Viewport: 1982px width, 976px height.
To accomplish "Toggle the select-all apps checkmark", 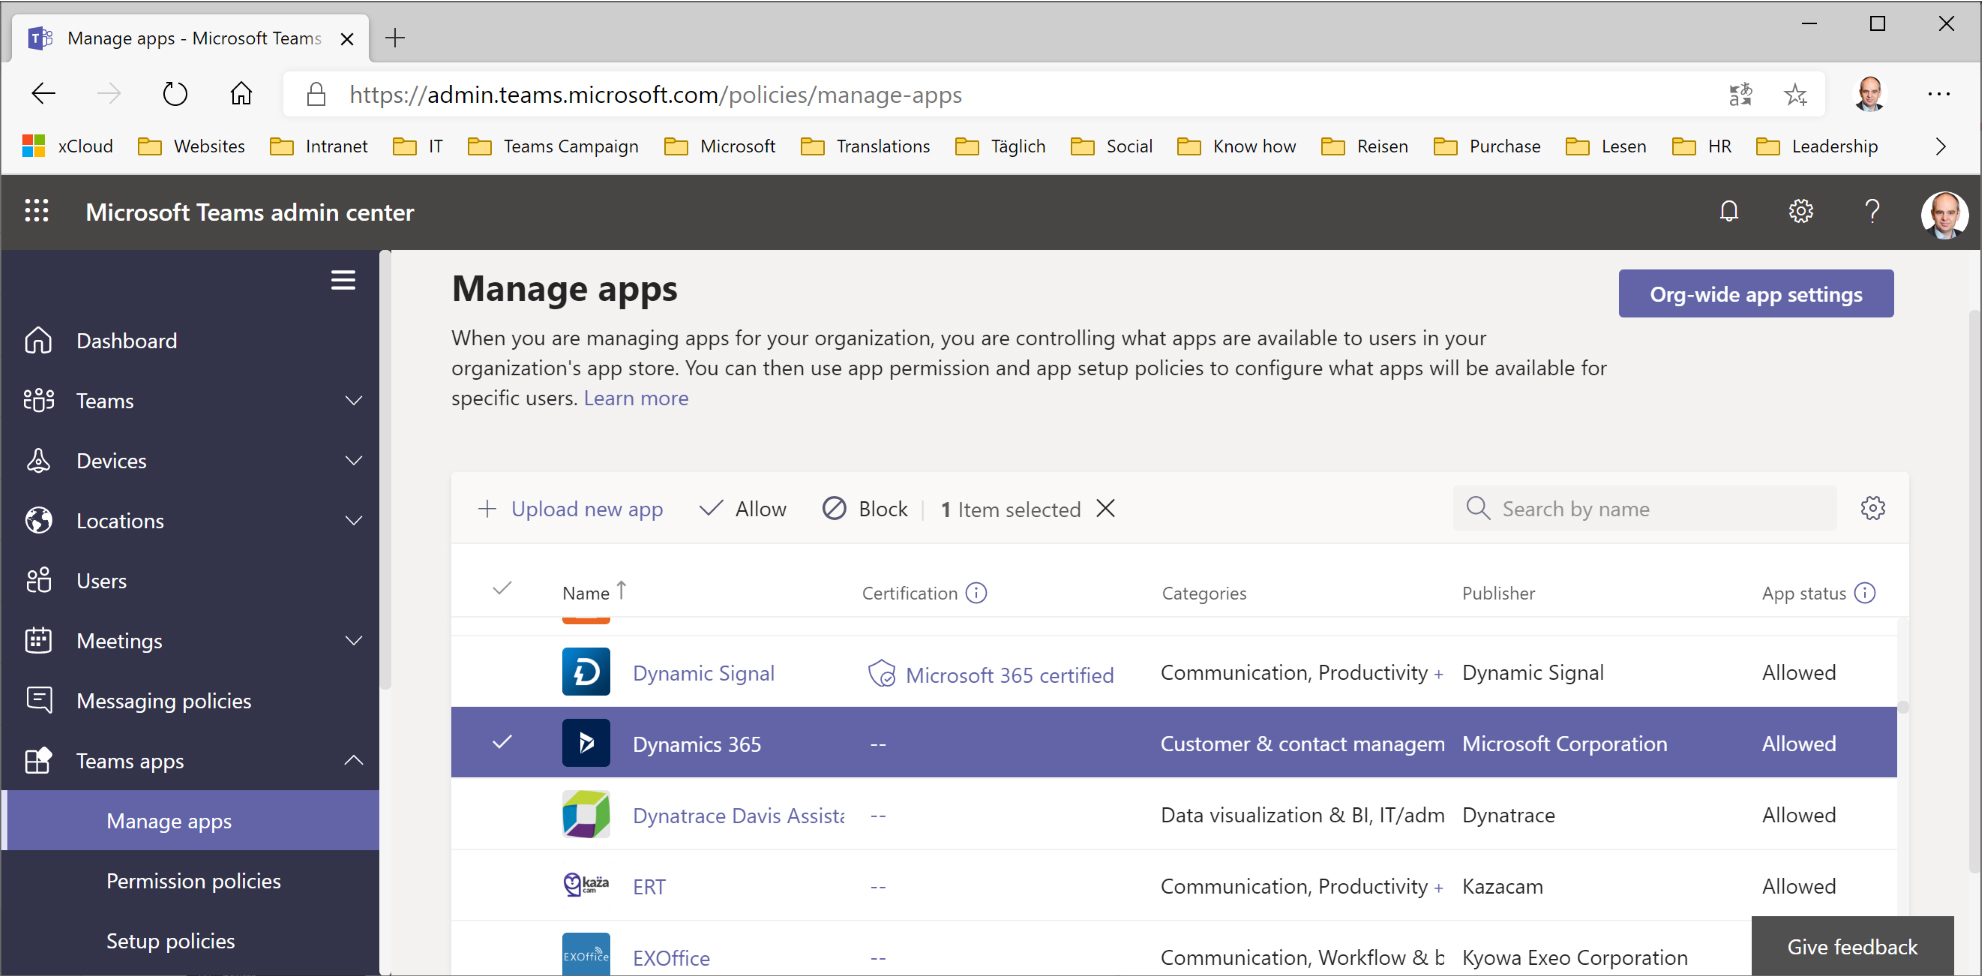I will [502, 588].
